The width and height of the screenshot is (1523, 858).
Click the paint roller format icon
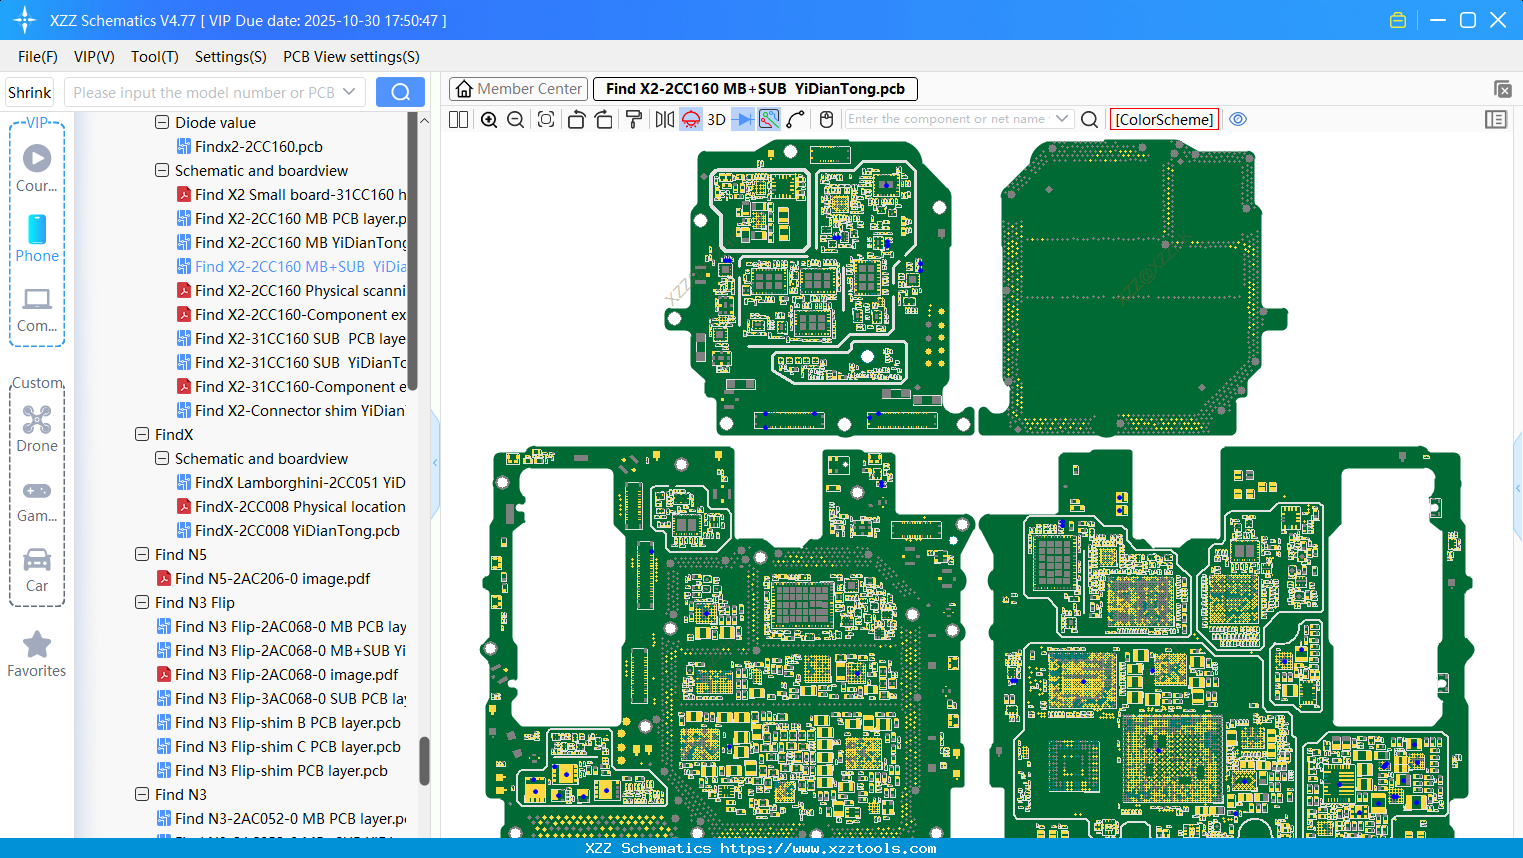click(x=634, y=120)
